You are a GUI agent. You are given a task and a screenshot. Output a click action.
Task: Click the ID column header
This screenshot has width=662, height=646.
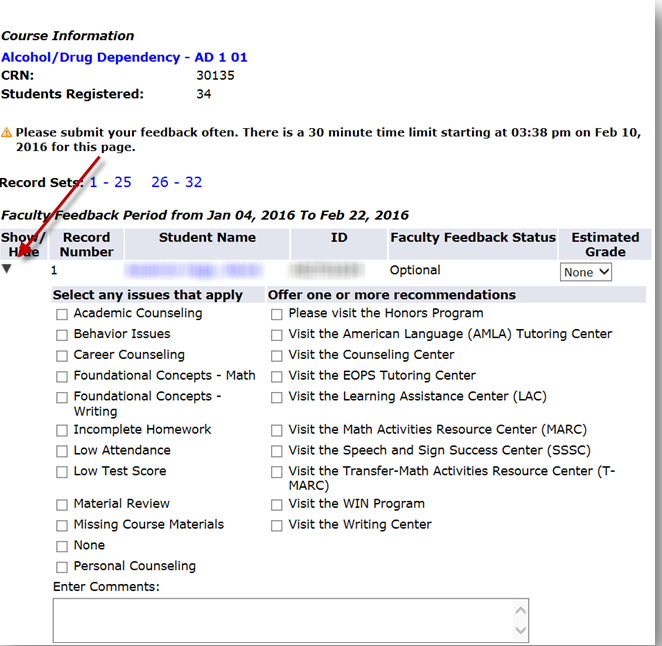(x=339, y=244)
